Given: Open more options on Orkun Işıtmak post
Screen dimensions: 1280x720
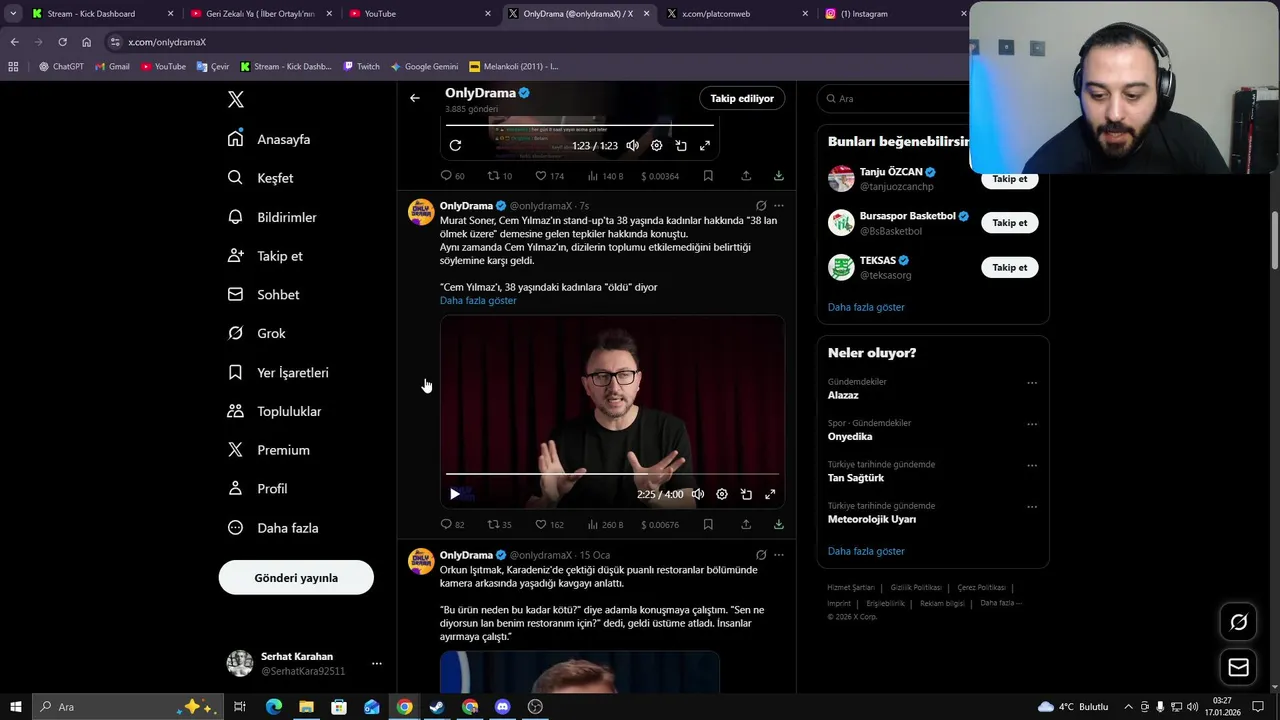Looking at the screenshot, I should point(779,555).
